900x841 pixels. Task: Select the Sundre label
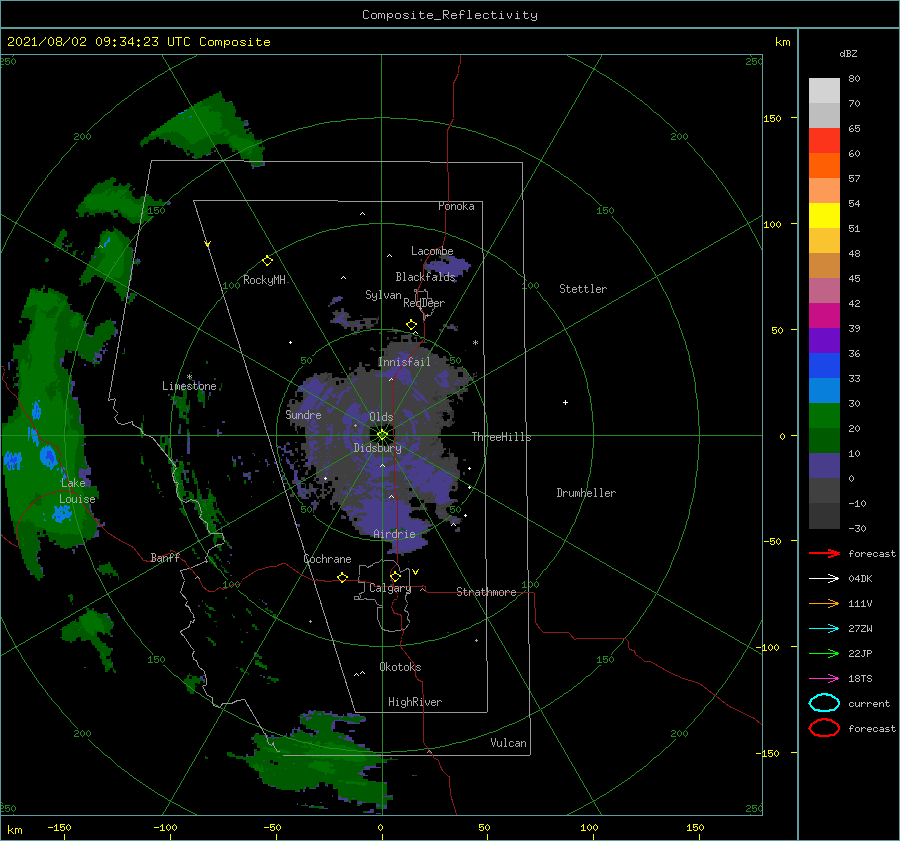pyautogui.click(x=303, y=414)
